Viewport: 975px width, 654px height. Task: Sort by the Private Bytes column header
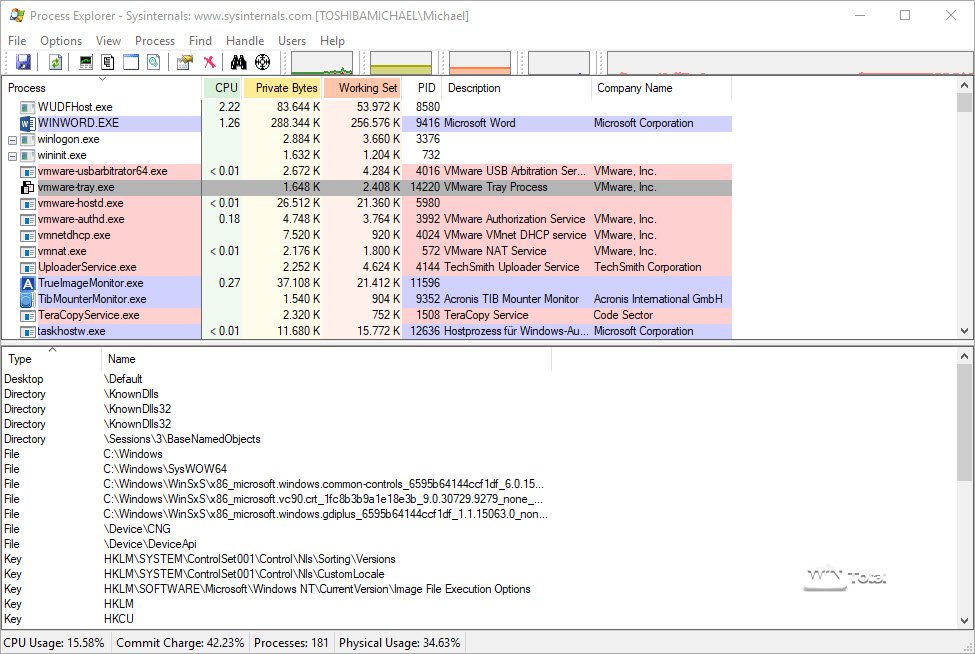tap(286, 88)
